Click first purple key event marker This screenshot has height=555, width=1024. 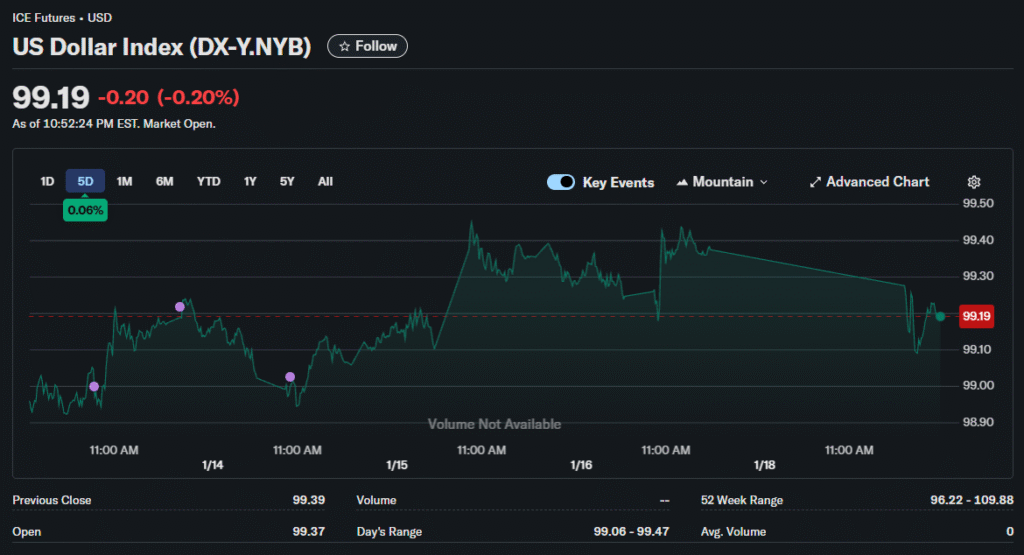94,386
